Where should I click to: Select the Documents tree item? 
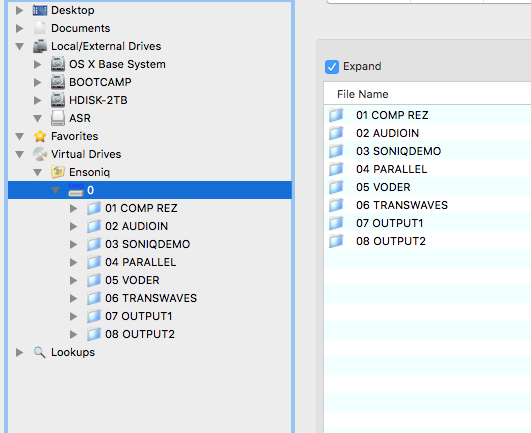[x=81, y=28]
